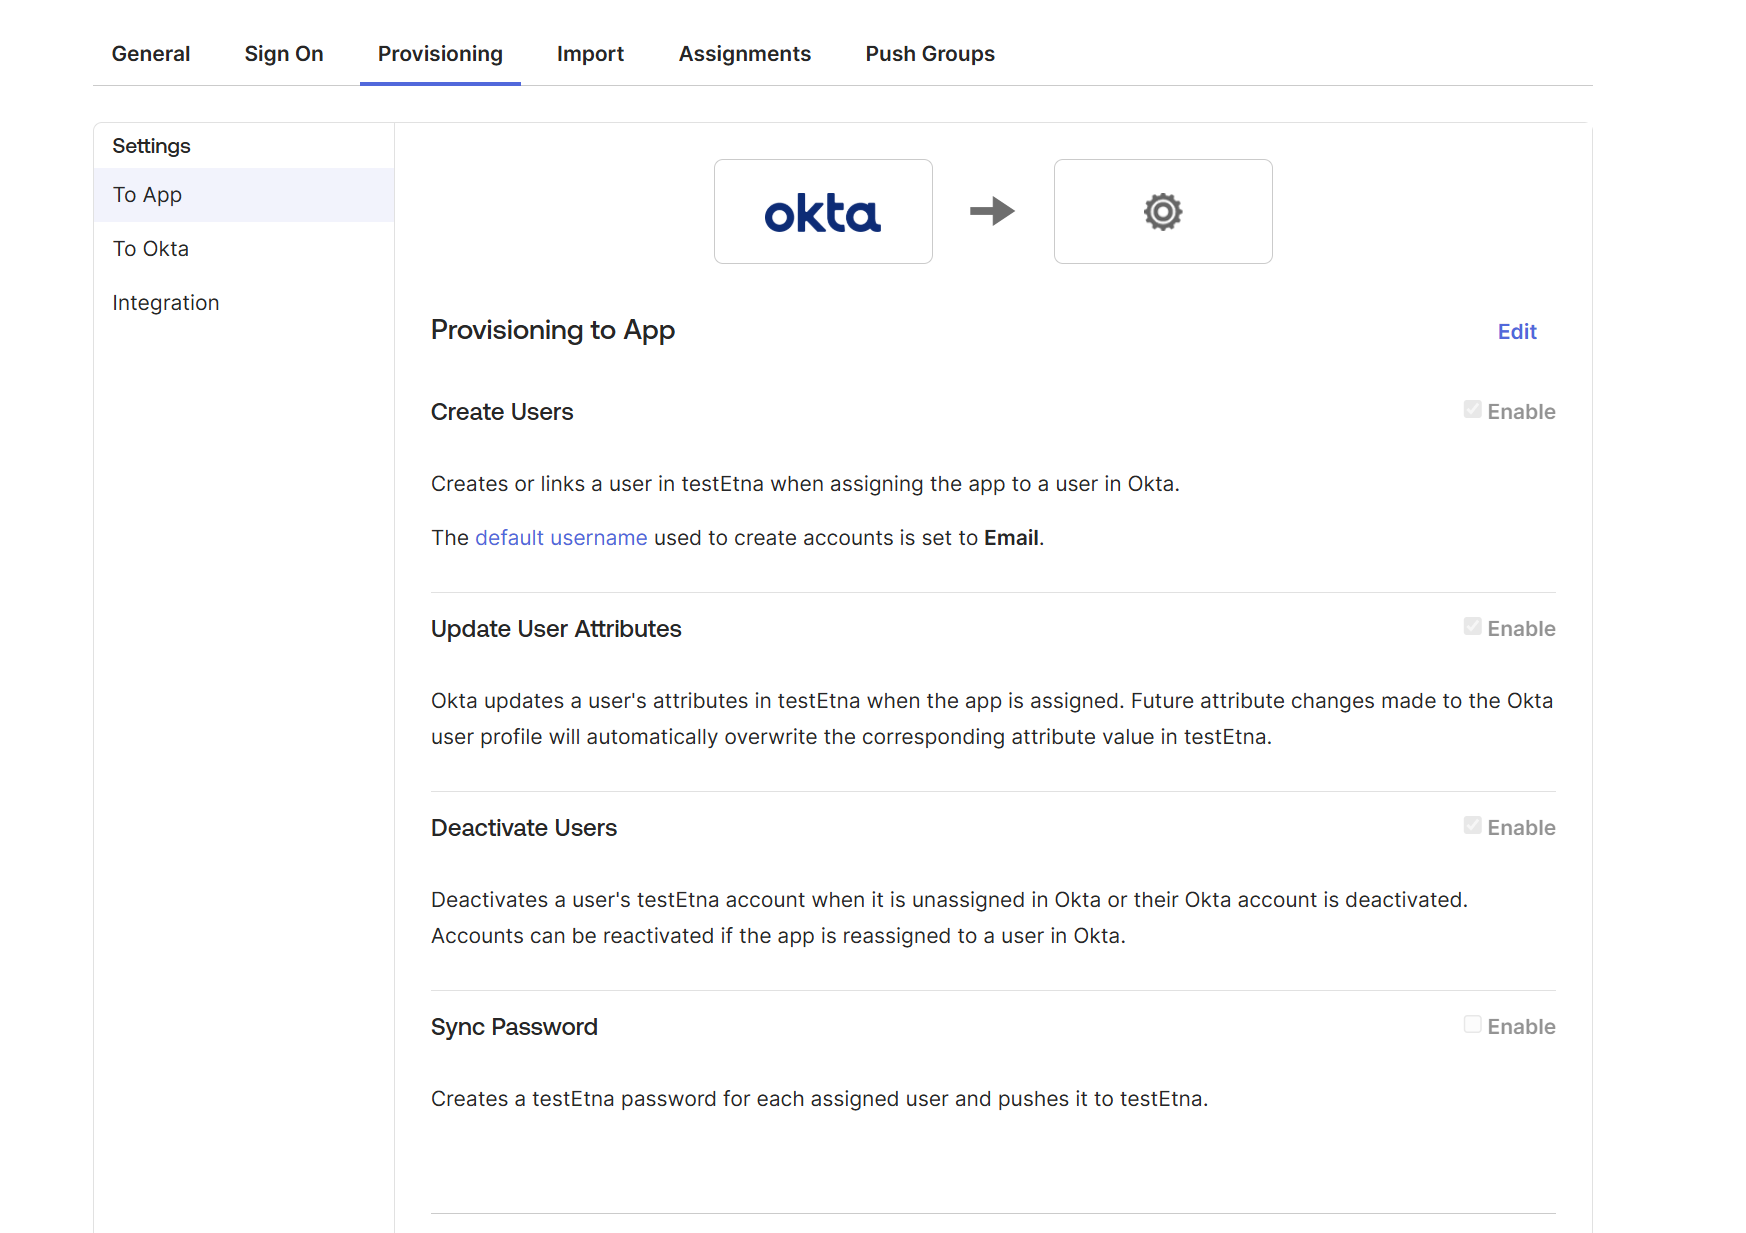Viewport: 1746px width, 1233px height.
Task: Select the Import tab
Action: pyautogui.click(x=590, y=54)
